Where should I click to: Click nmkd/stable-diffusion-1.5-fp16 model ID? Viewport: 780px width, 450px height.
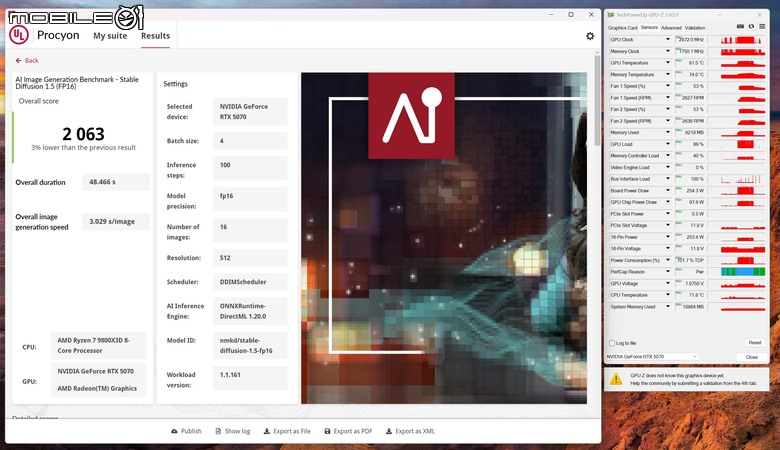pyautogui.click(x=250, y=345)
